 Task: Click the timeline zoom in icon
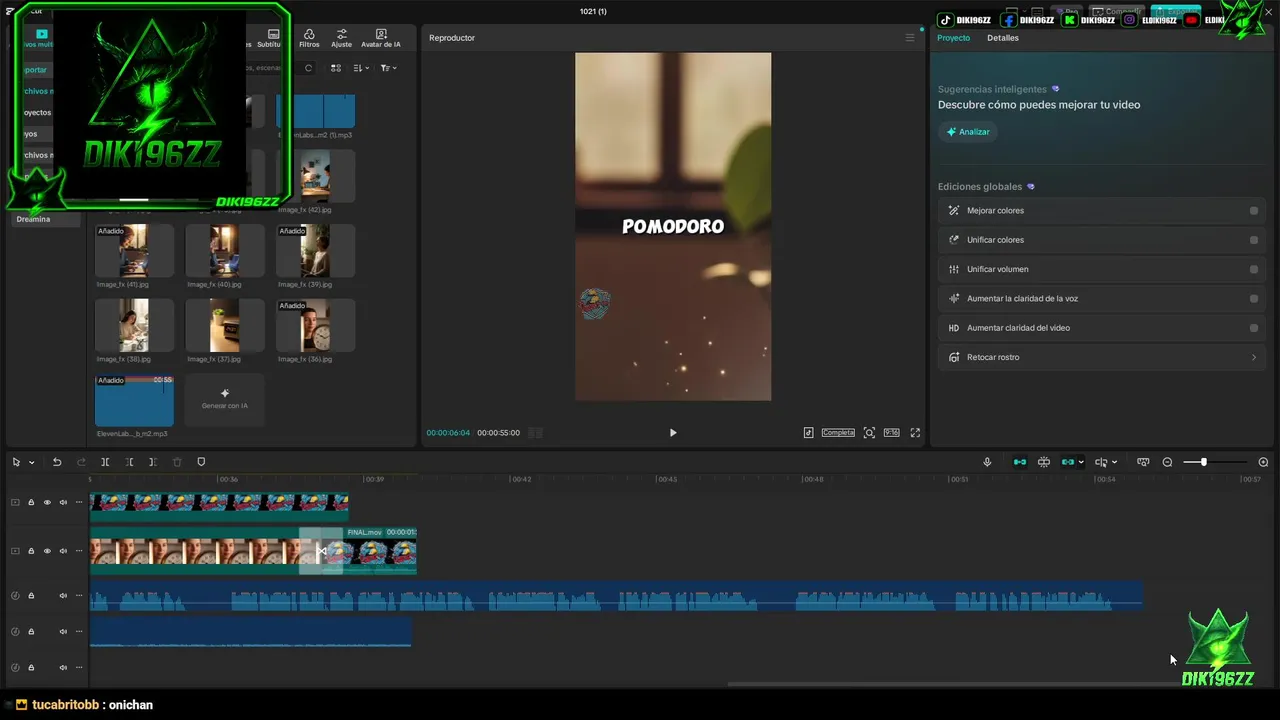pyautogui.click(x=1263, y=462)
